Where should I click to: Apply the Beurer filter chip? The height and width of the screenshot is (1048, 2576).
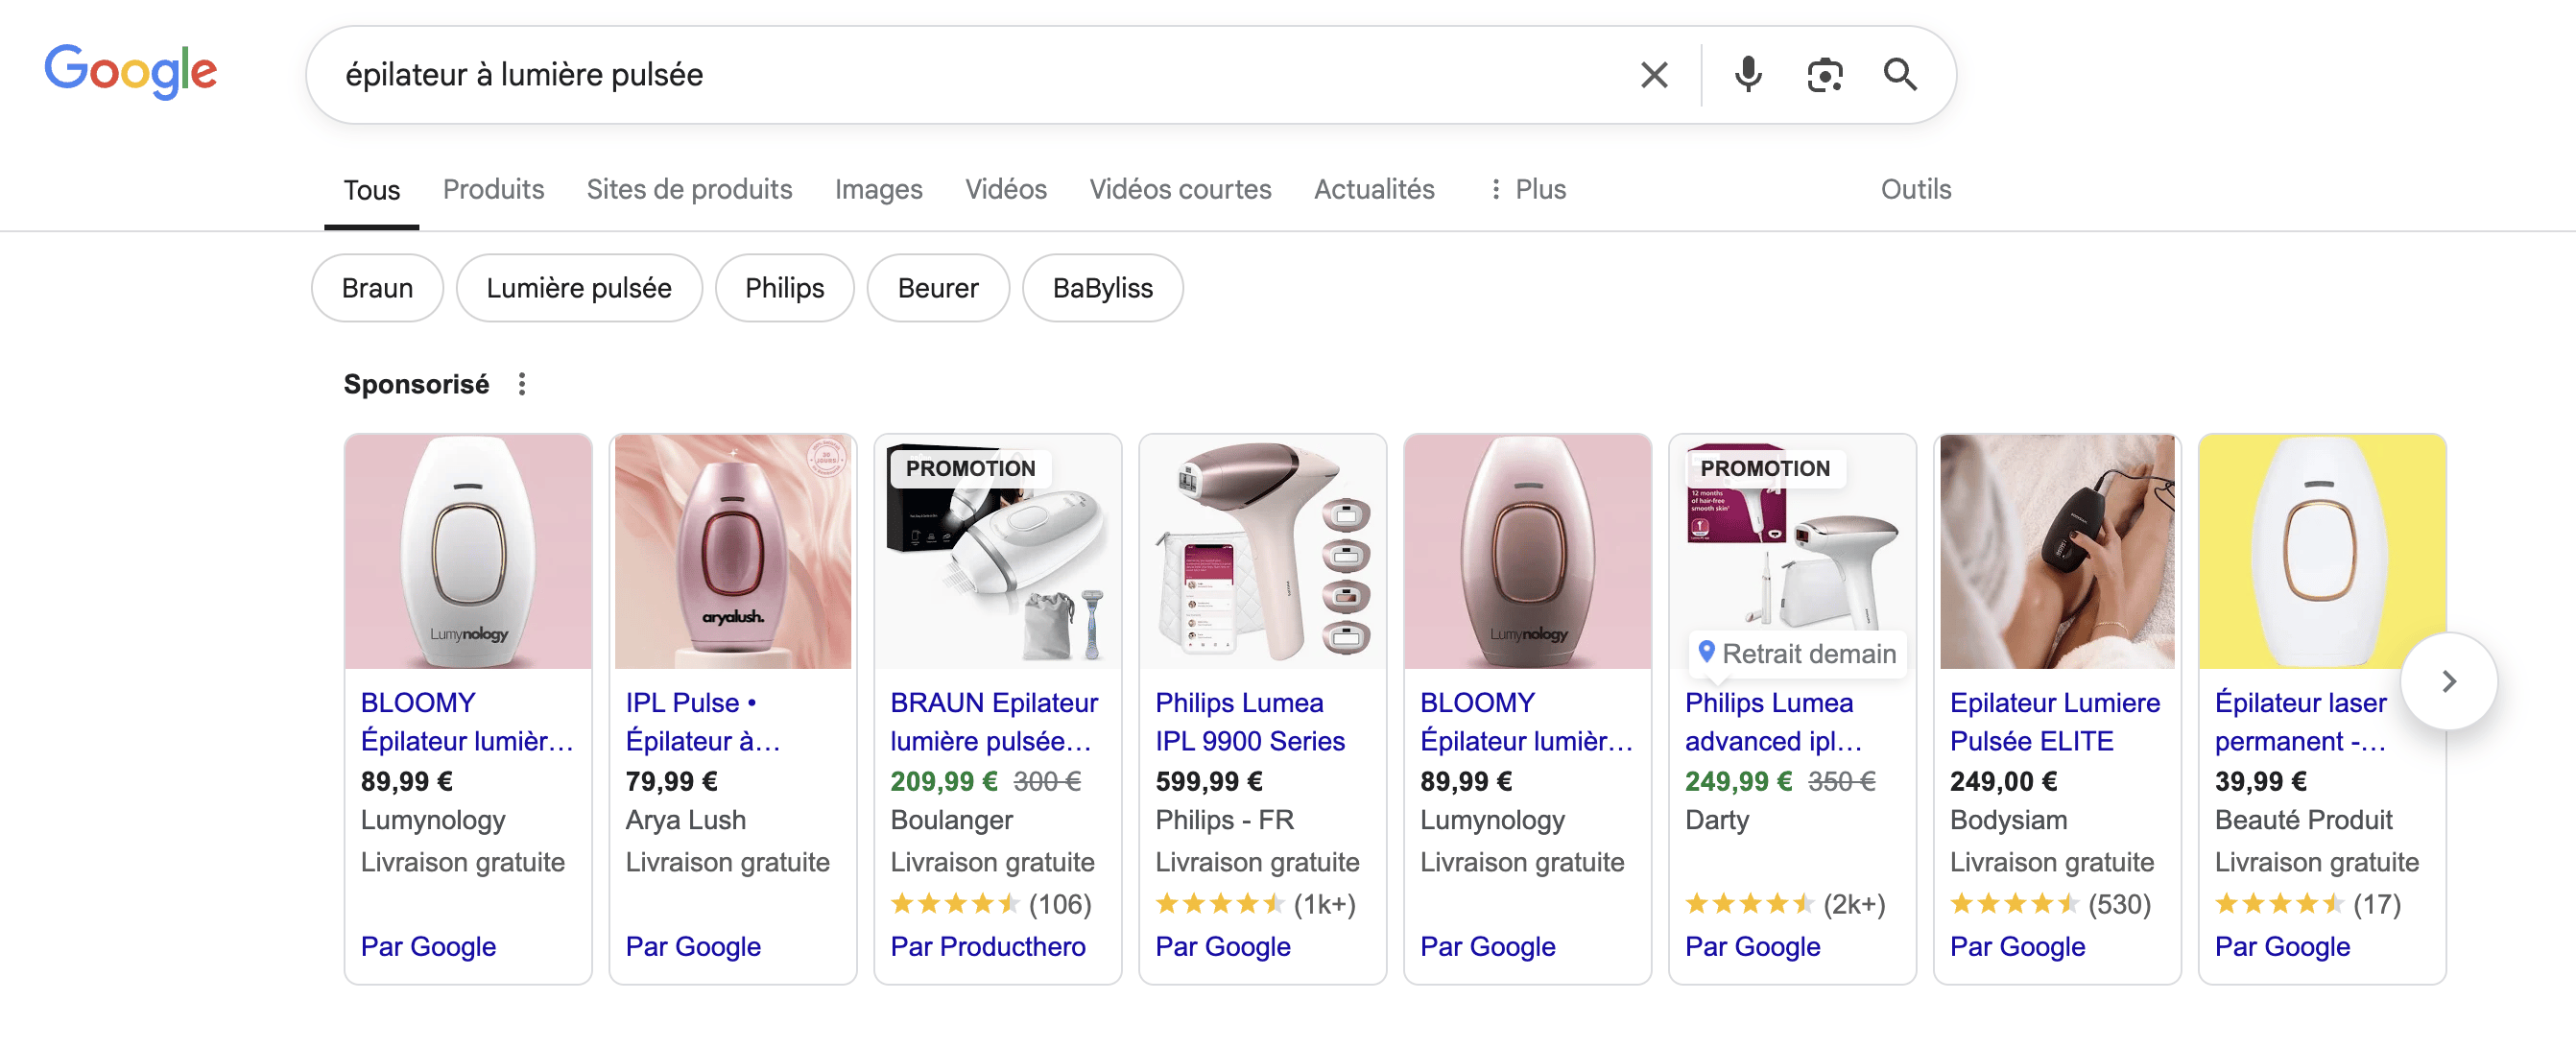pos(938,288)
